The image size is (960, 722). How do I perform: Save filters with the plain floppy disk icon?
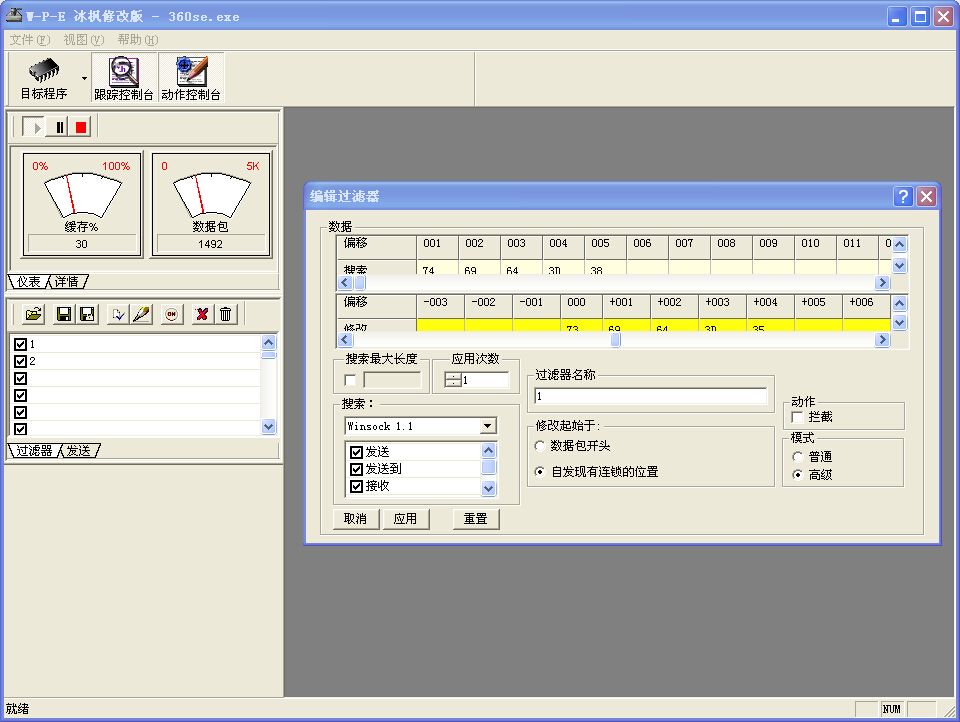pos(63,314)
